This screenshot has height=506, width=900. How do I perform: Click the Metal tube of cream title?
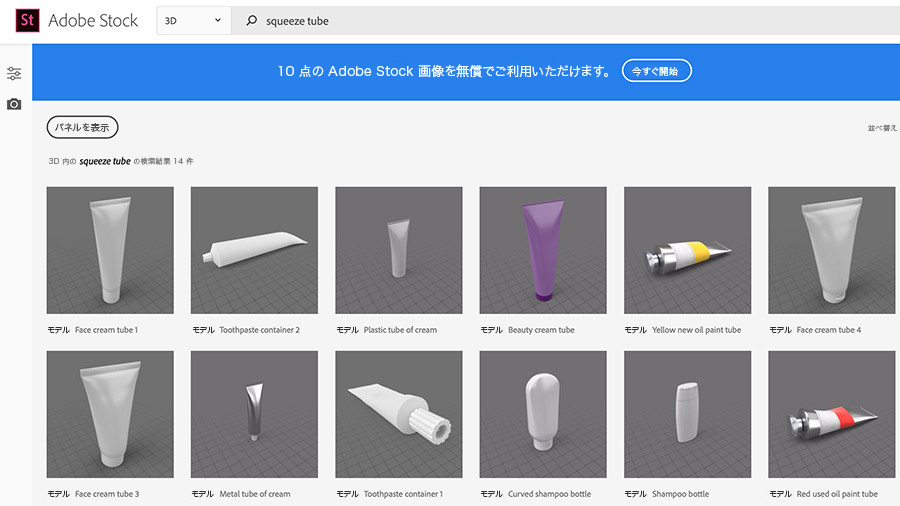click(255, 494)
